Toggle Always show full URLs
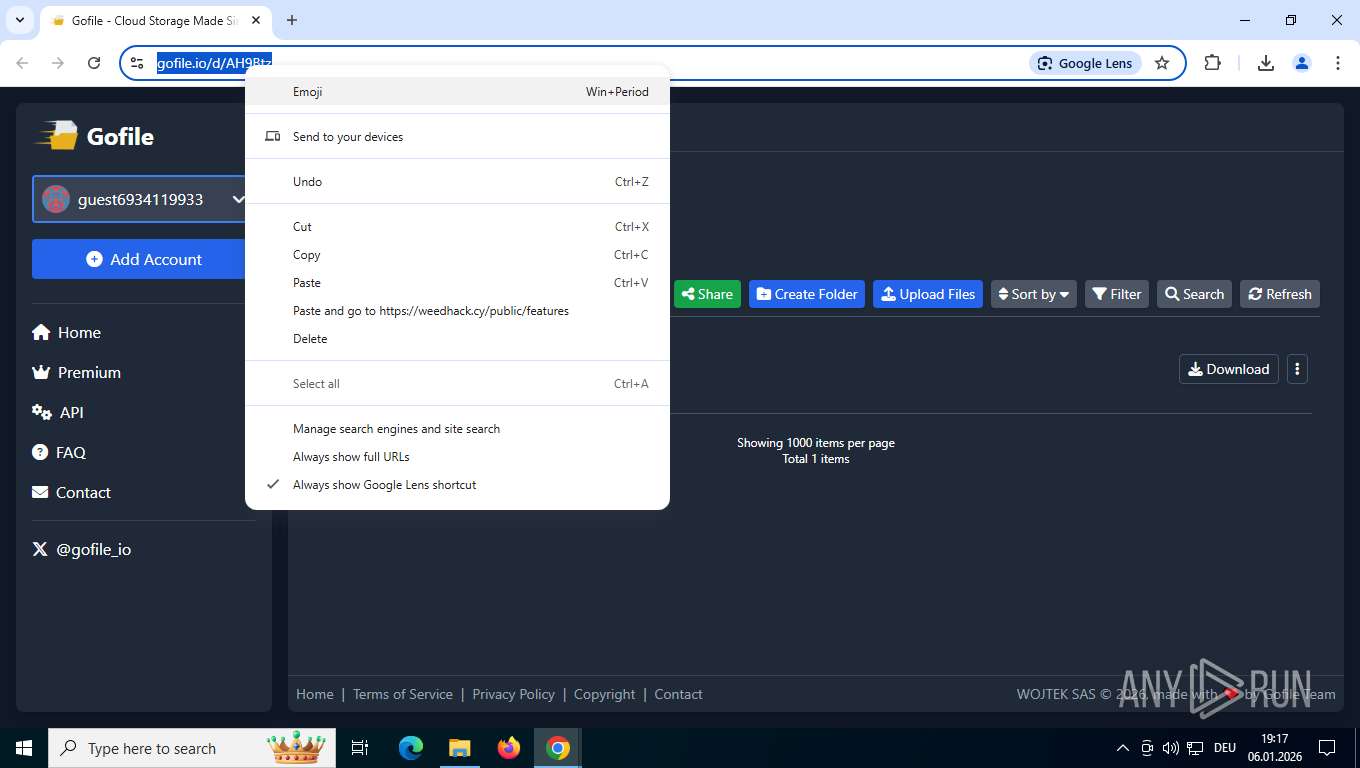Viewport: 1360px width, 768px height. 457,456
